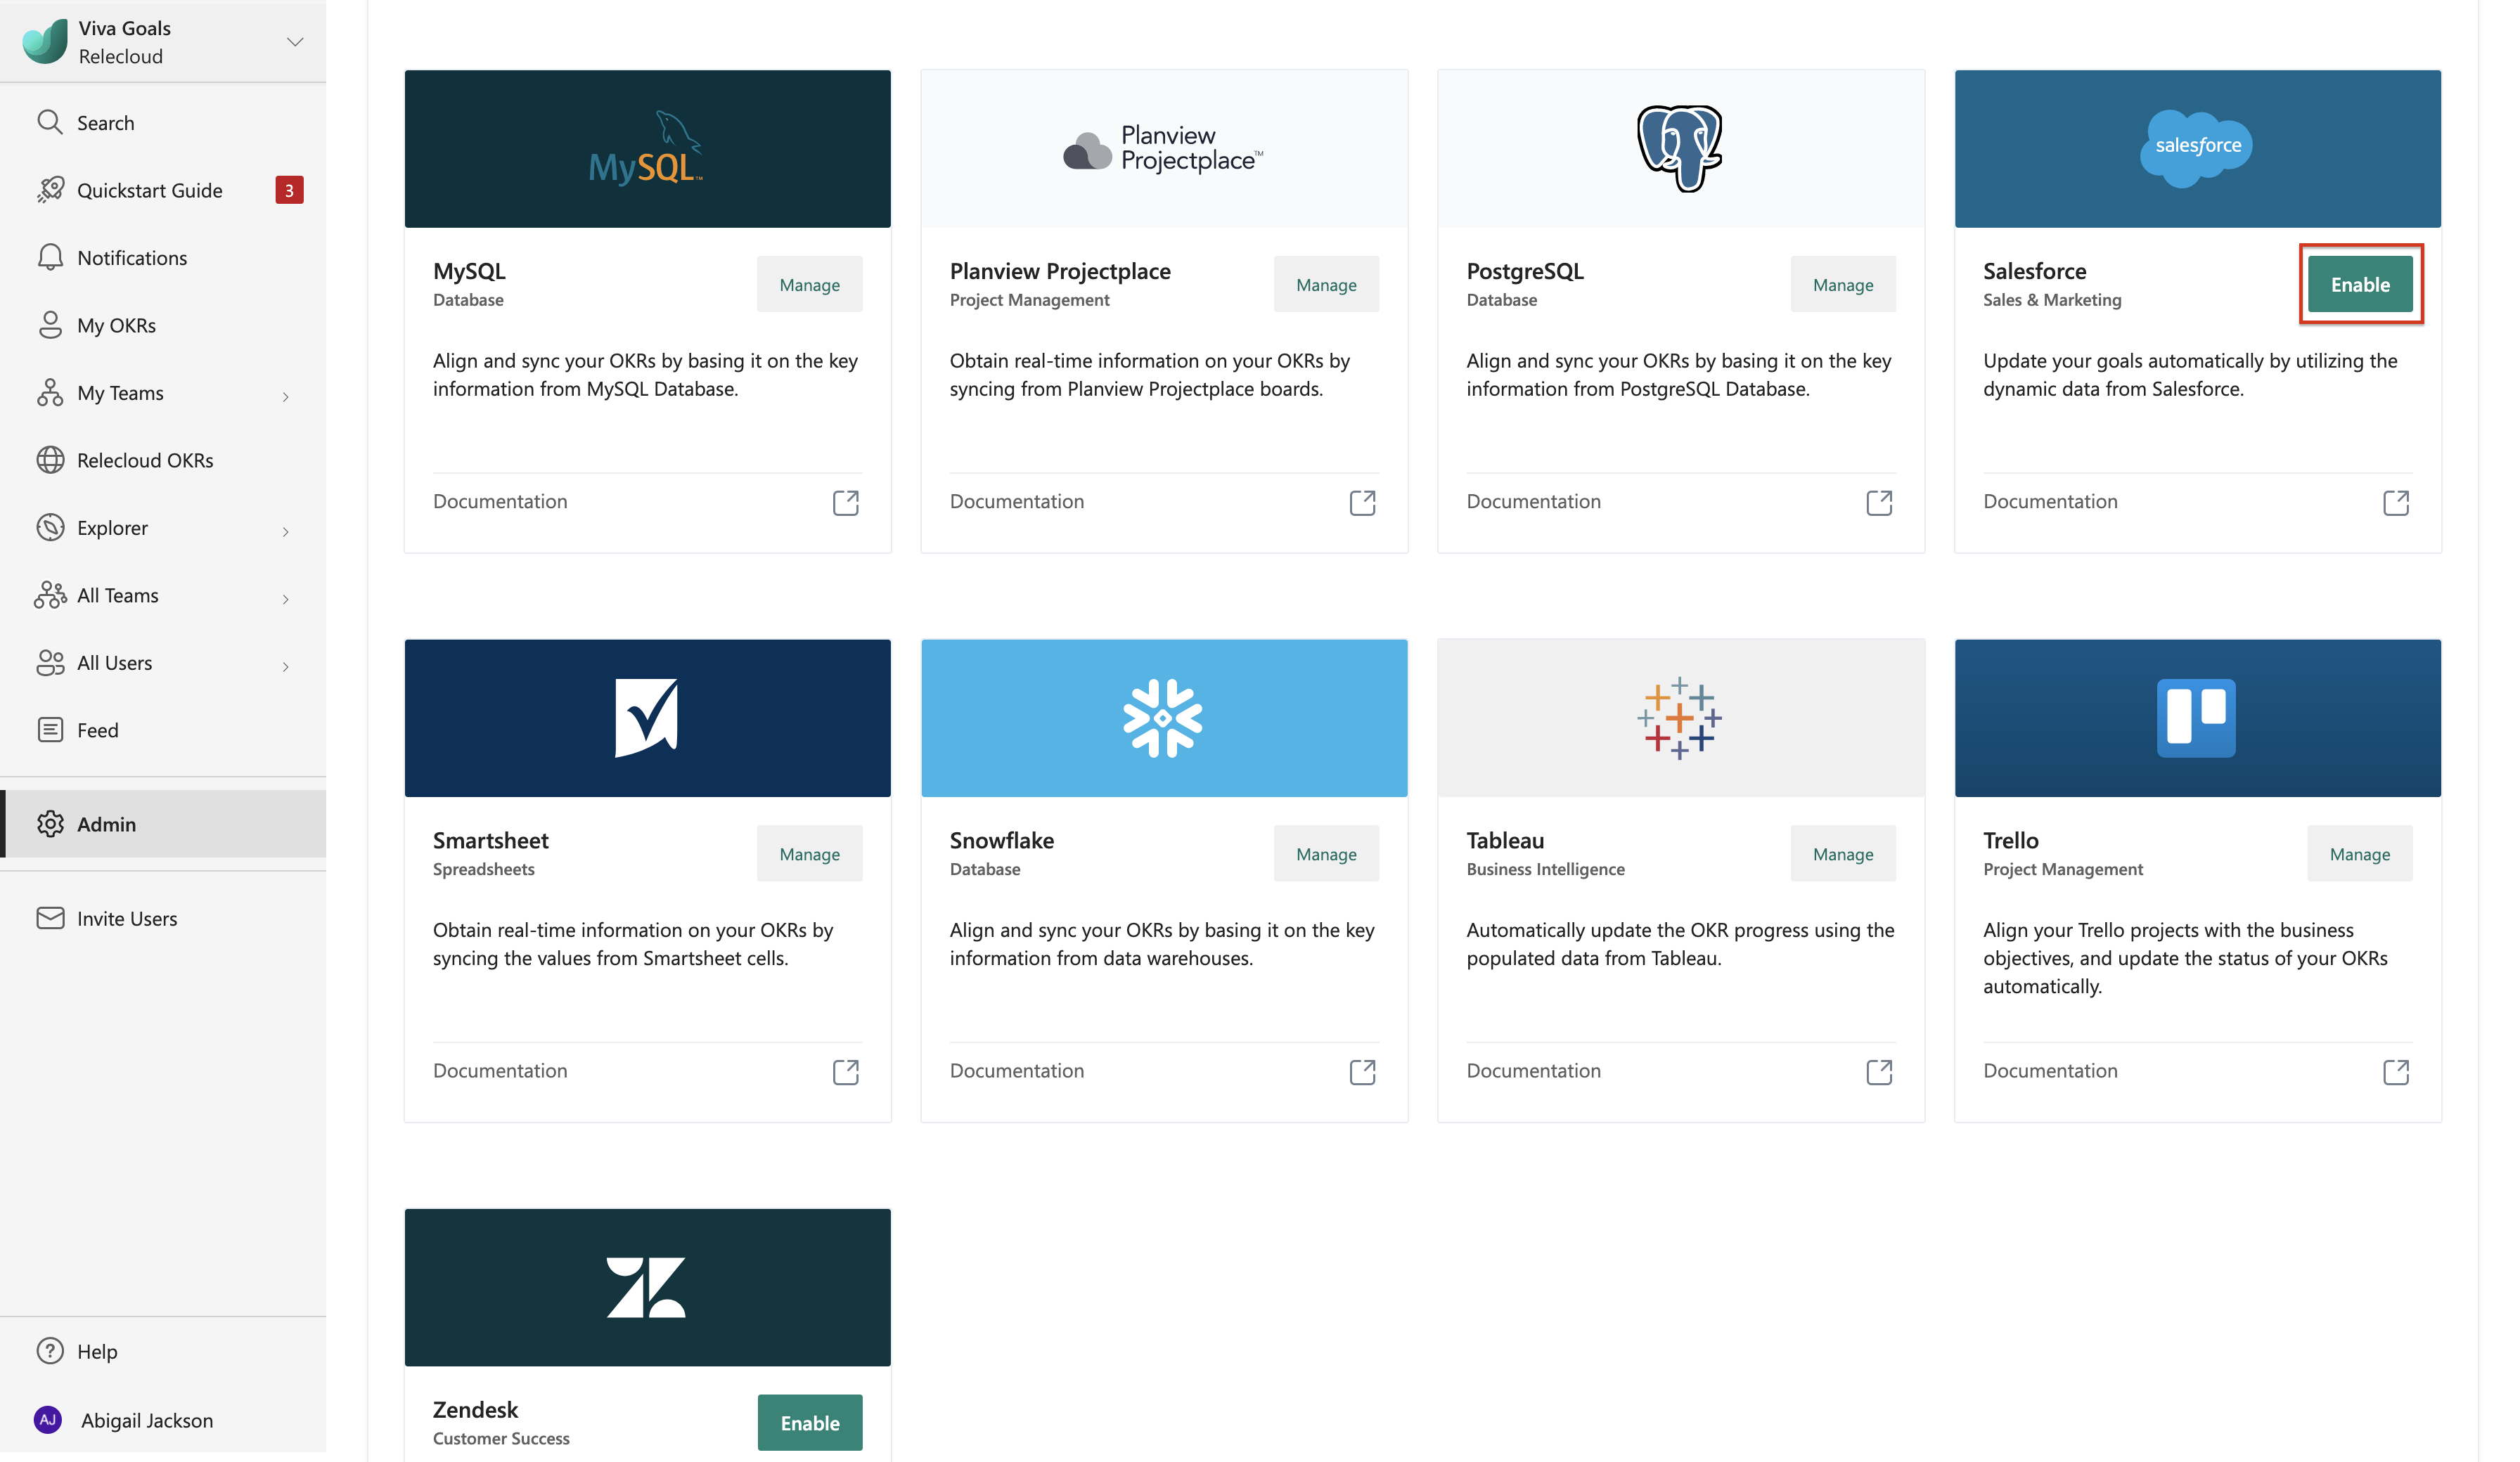Image resolution: width=2520 pixels, height=1462 pixels.
Task: Open MySQL documentation external link icon
Action: 846,502
